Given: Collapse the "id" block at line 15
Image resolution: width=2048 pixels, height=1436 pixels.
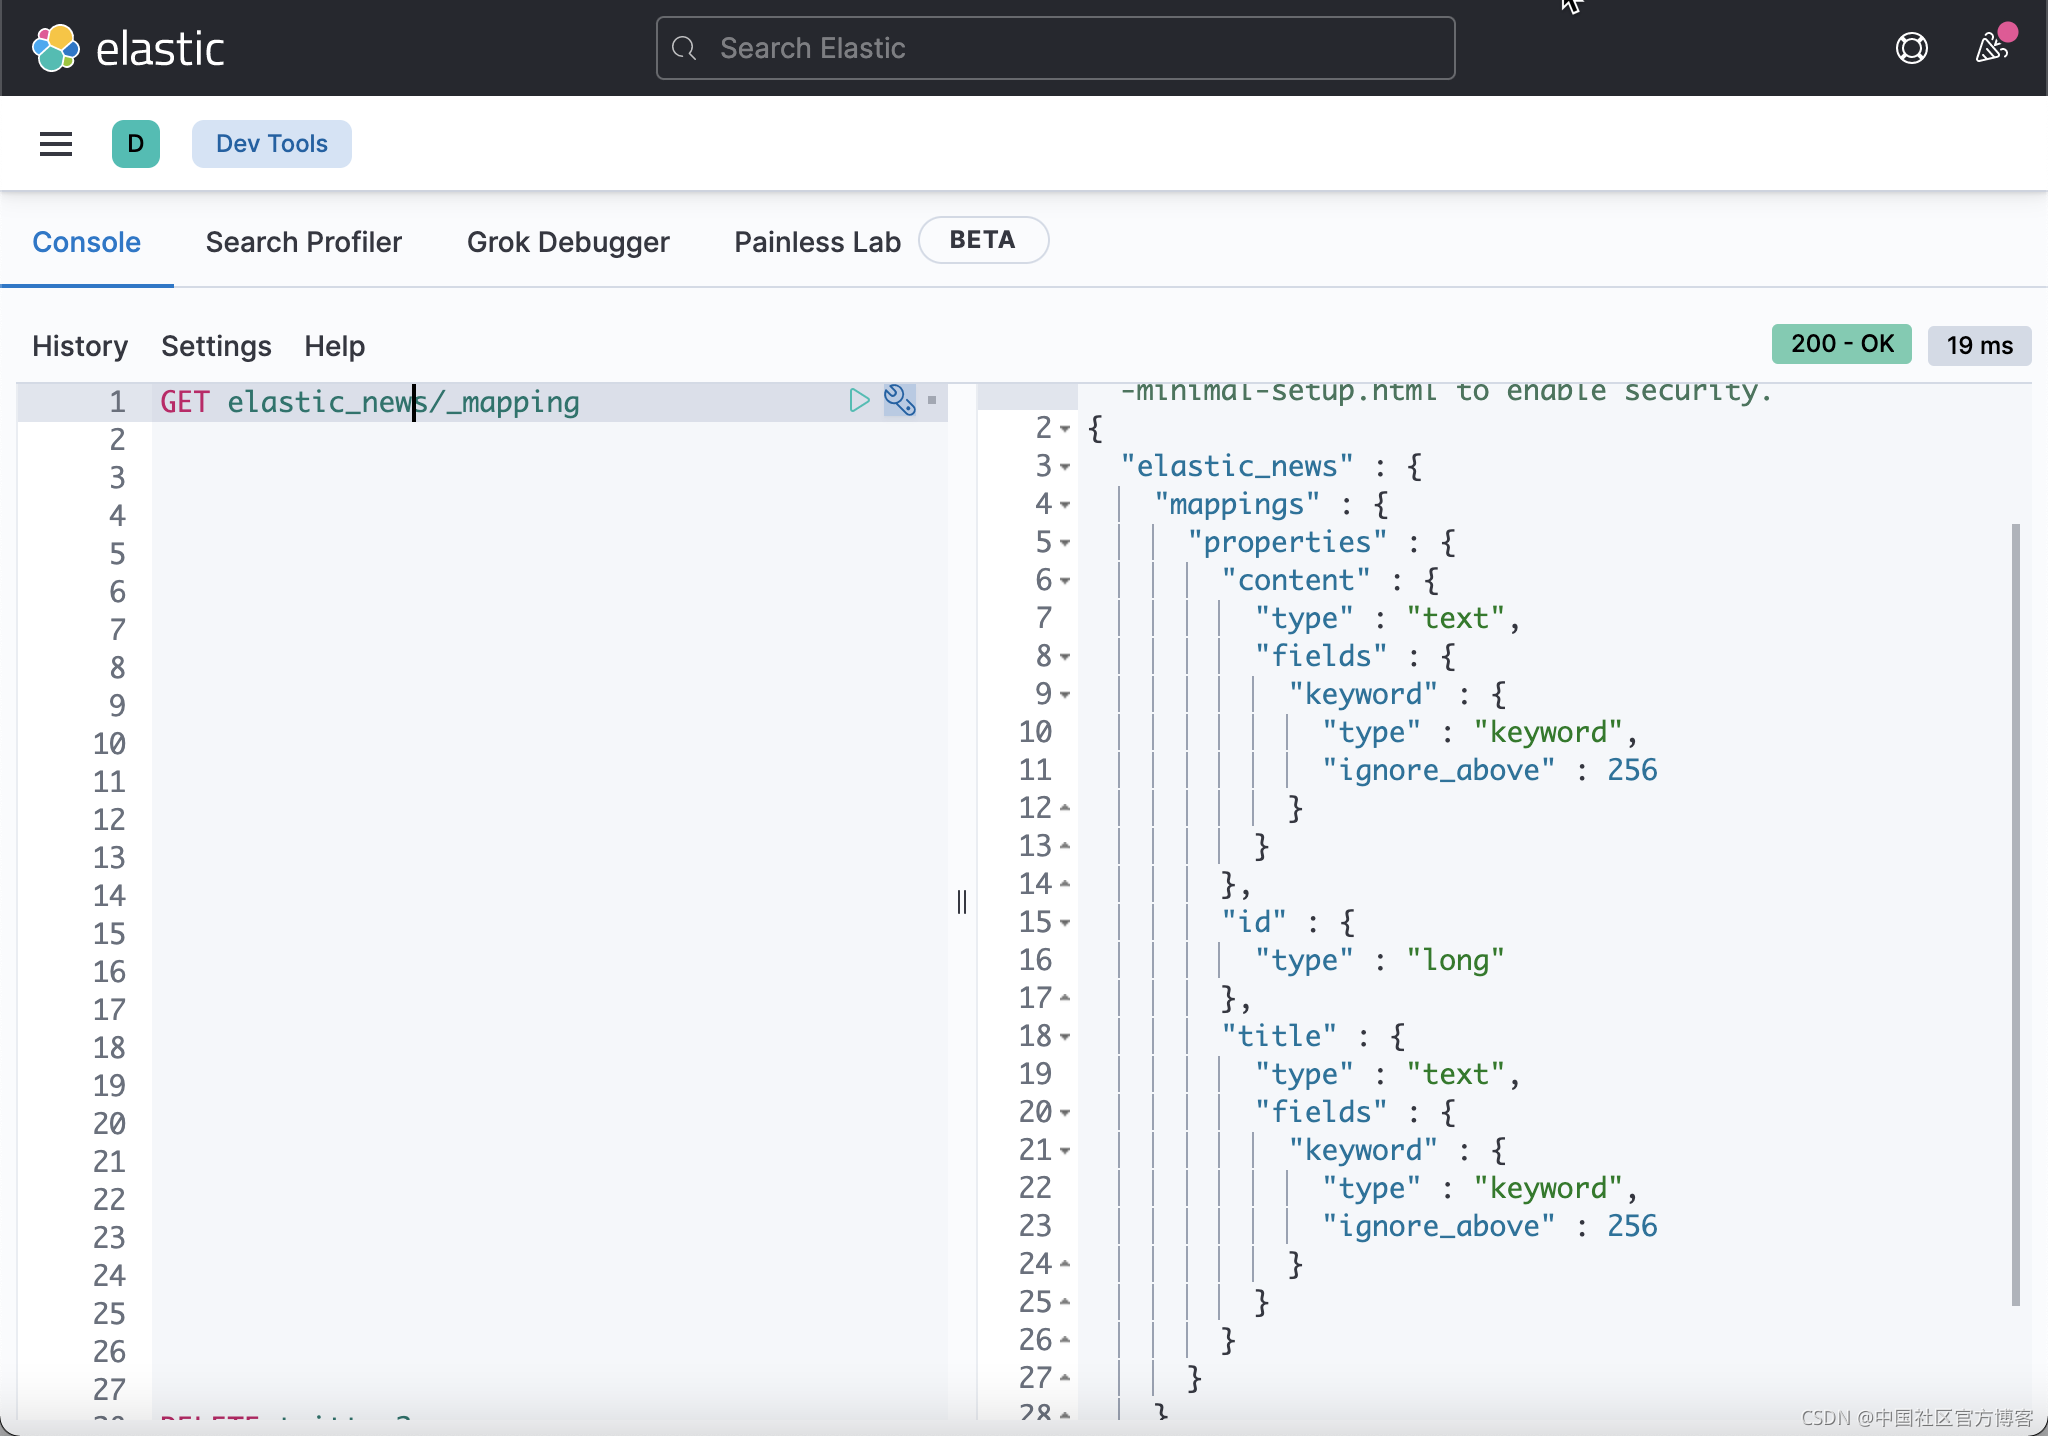Looking at the screenshot, I should point(1065,923).
